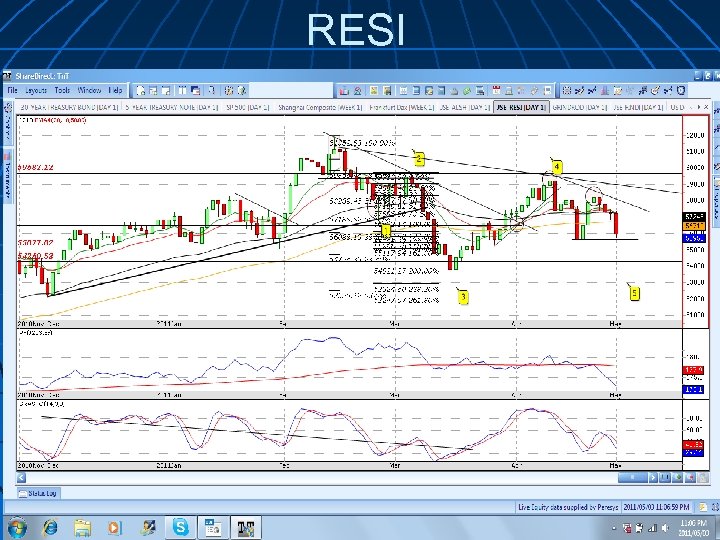Click the green round icon in second toolbar

467,90
